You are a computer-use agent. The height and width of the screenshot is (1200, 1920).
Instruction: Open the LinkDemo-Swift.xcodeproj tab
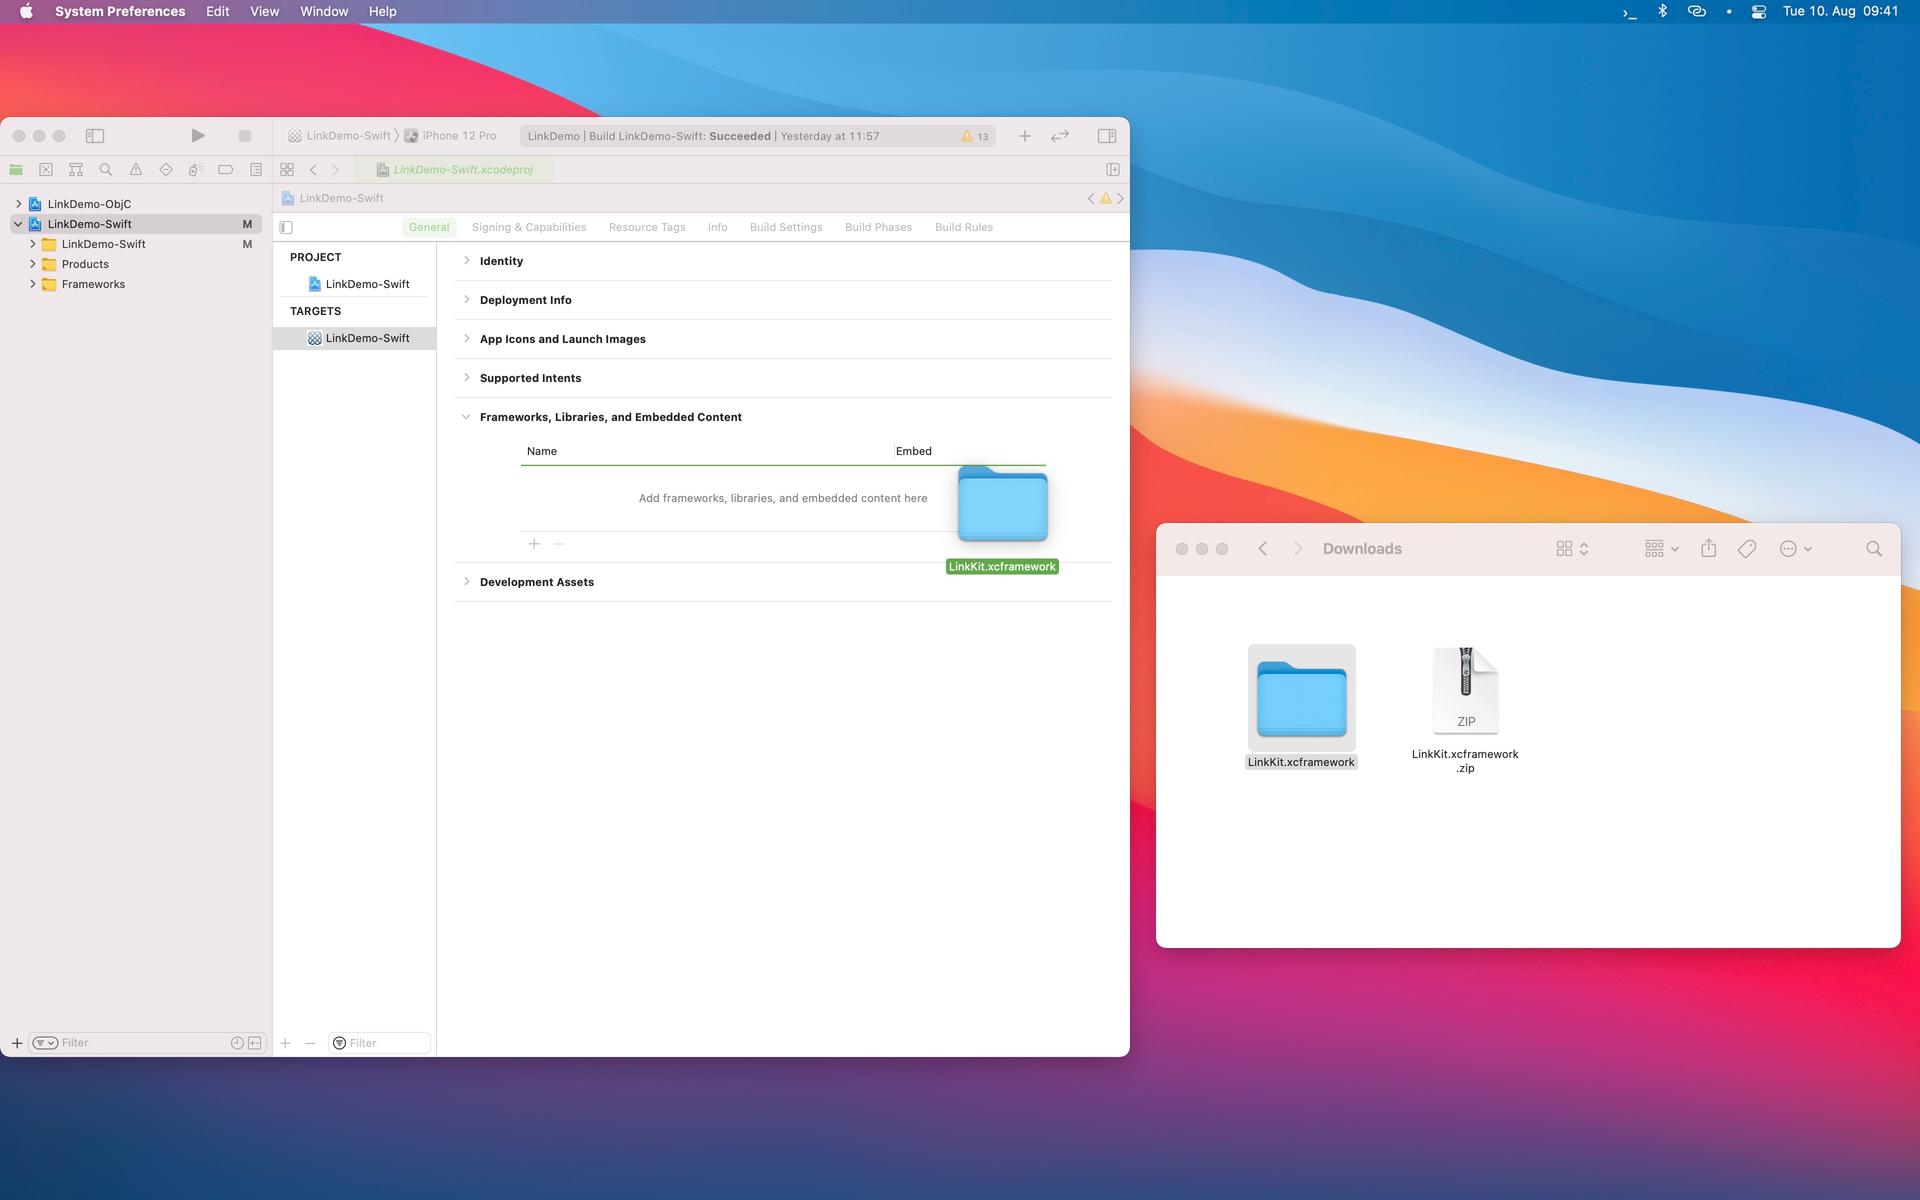tap(455, 170)
